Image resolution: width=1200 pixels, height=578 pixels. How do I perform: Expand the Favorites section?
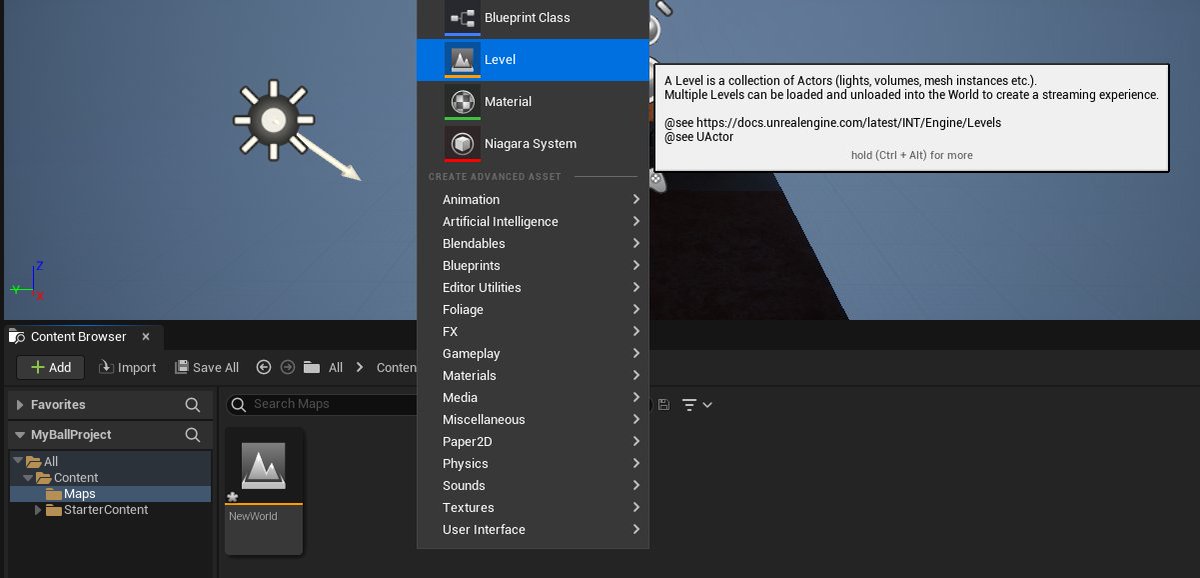pyautogui.click(x=20, y=405)
